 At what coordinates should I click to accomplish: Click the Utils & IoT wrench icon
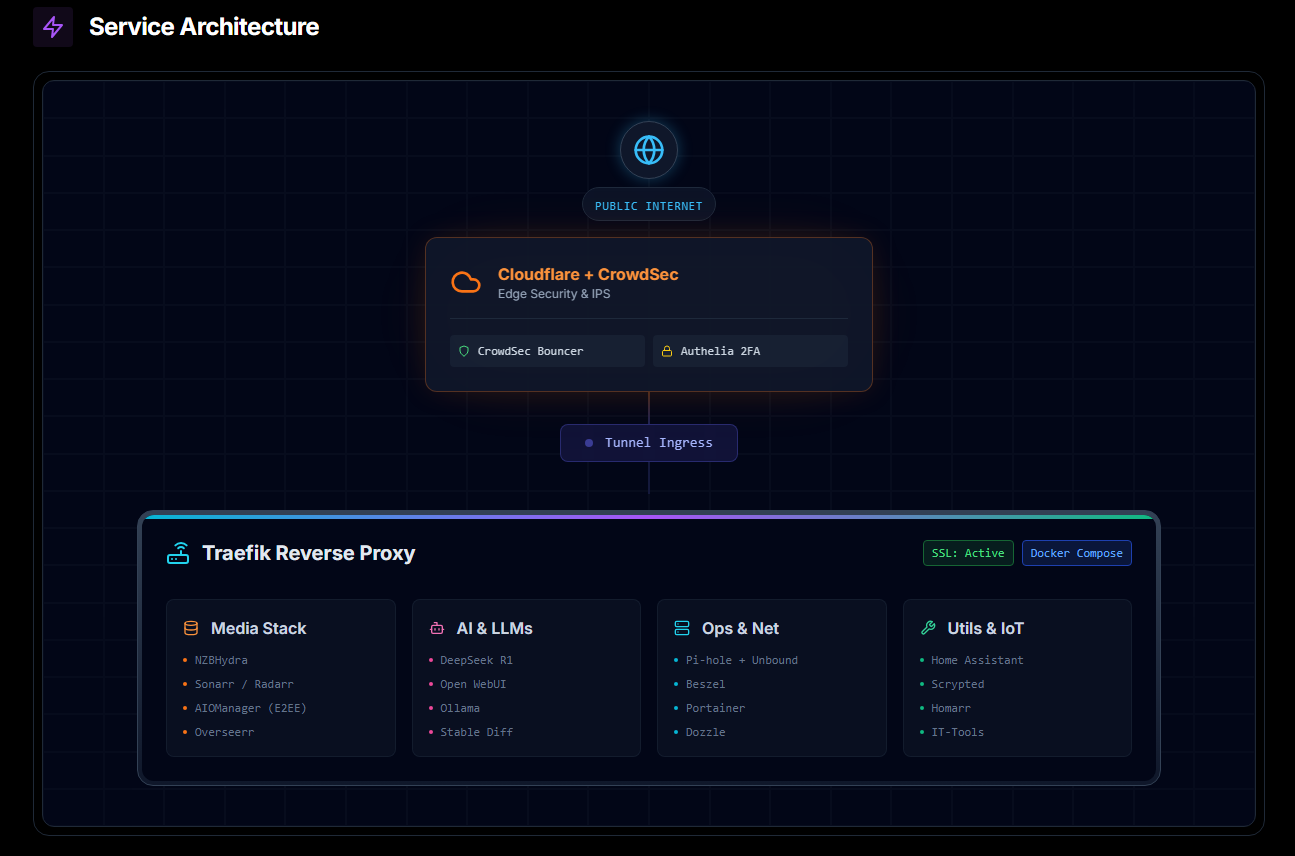tap(928, 628)
